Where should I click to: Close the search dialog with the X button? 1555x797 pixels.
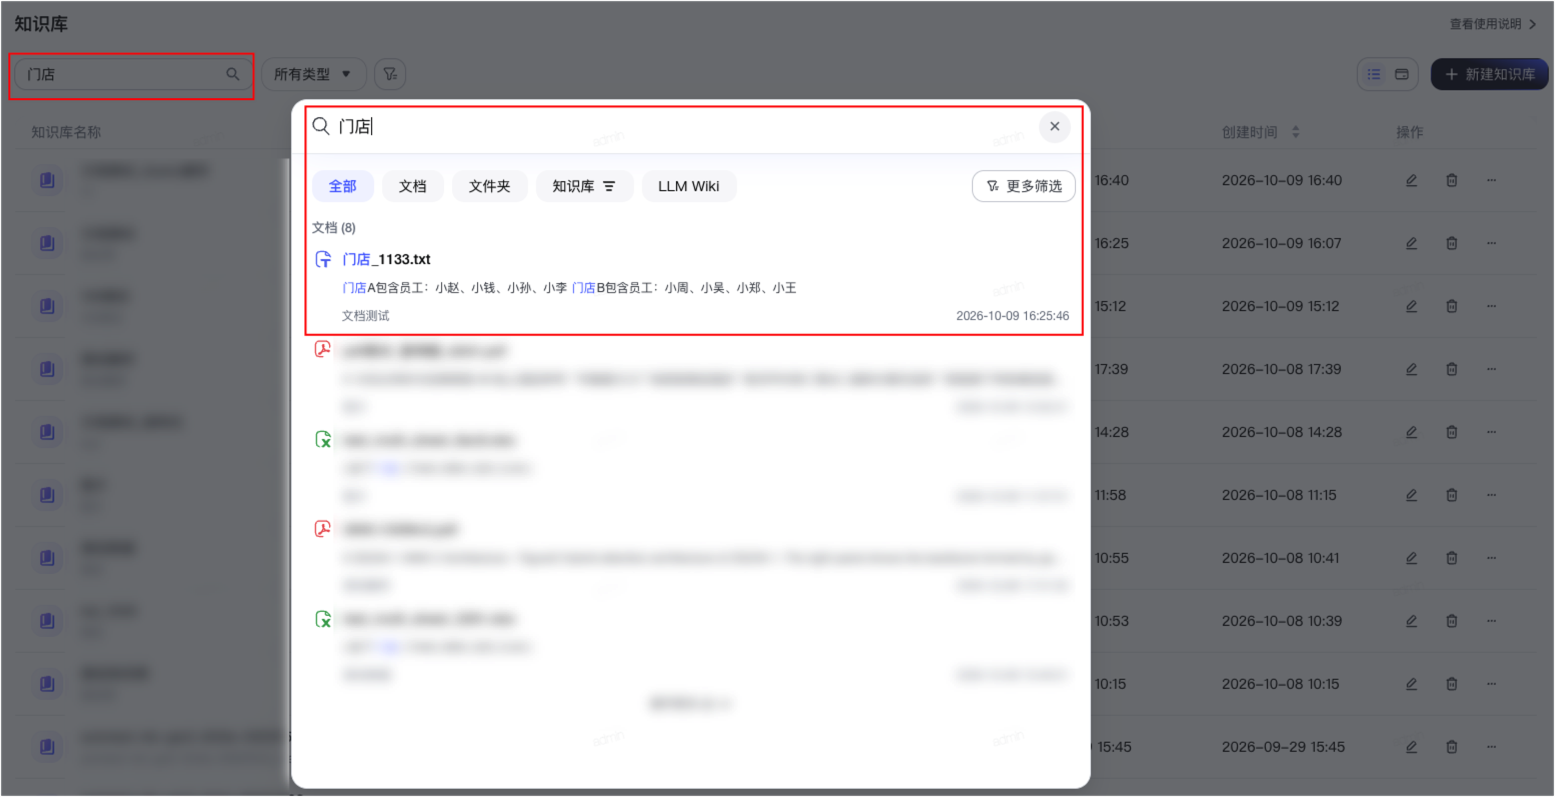coord(1054,126)
